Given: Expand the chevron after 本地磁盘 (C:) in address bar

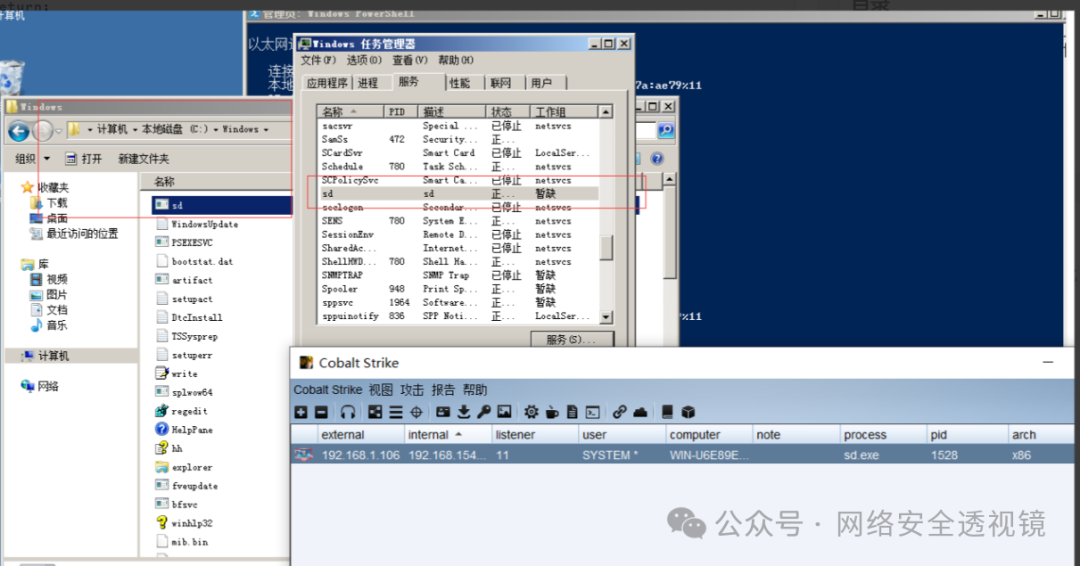Looking at the screenshot, I should 216,129.
